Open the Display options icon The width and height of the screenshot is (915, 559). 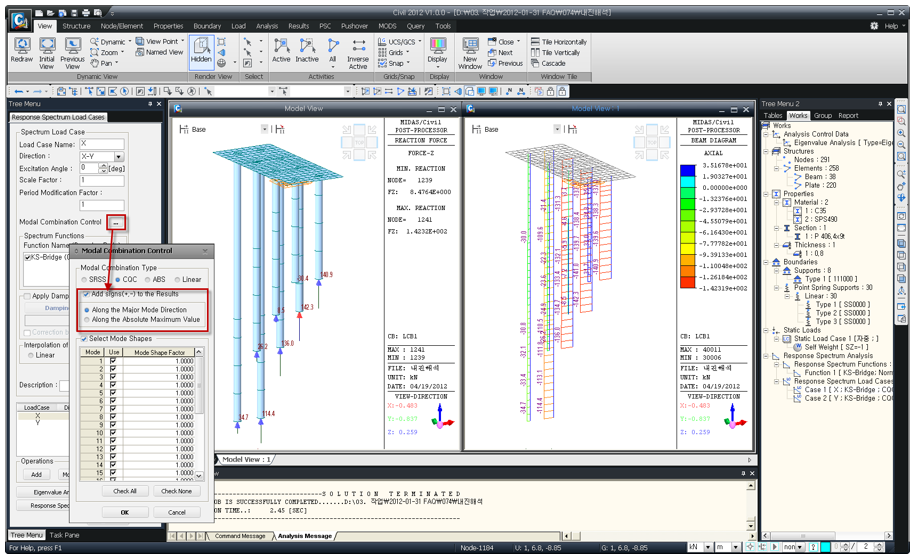[438, 46]
